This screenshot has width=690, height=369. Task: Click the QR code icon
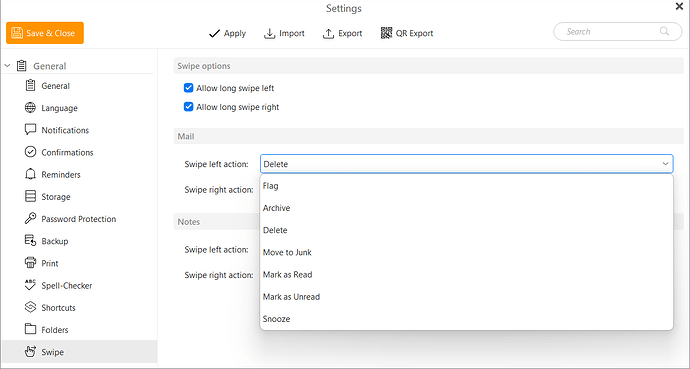tap(386, 33)
